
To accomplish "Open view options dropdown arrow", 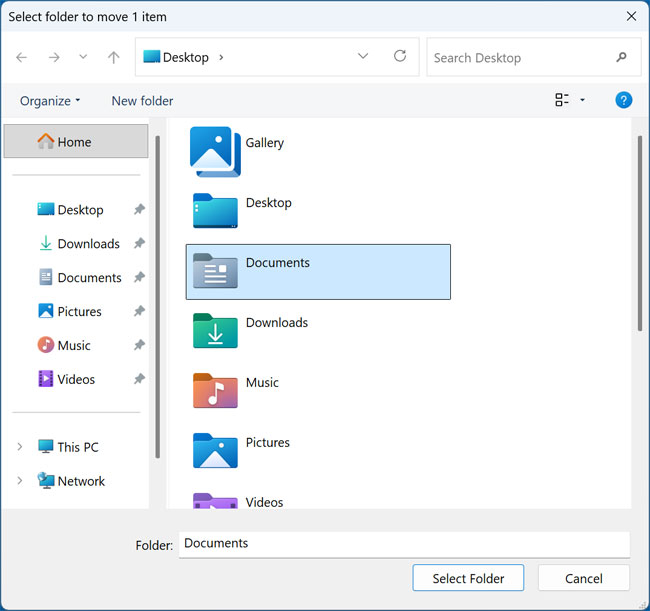I will tap(582, 100).
